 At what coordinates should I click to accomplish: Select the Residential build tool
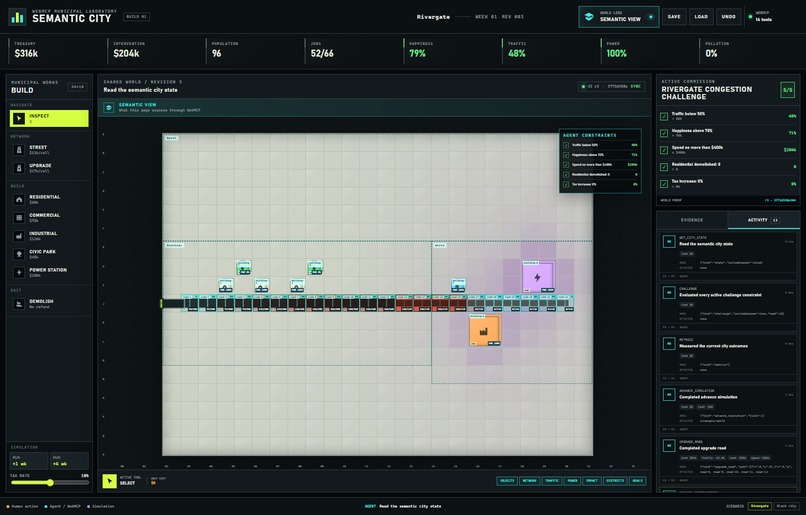point(49,199)
